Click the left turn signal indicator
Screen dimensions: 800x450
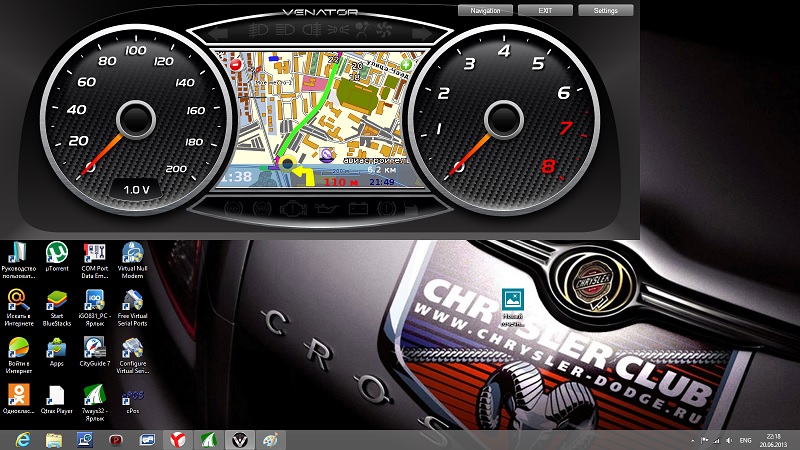coord(218,34)
